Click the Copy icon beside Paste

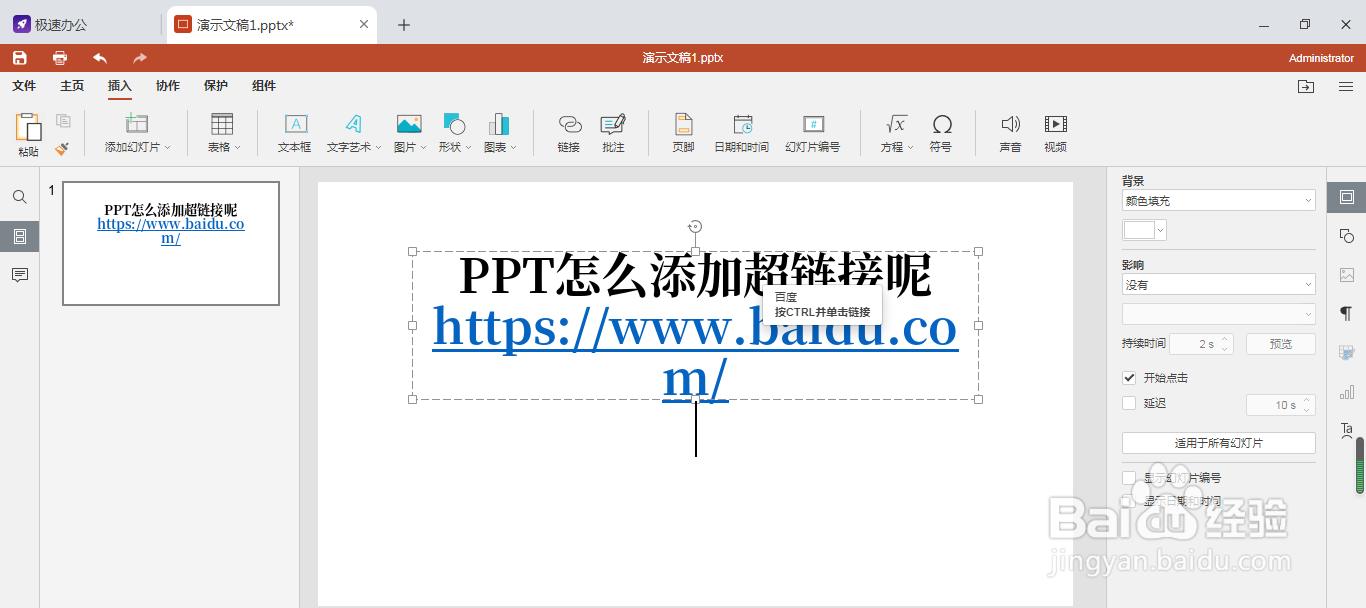click(x=63, y=121)
